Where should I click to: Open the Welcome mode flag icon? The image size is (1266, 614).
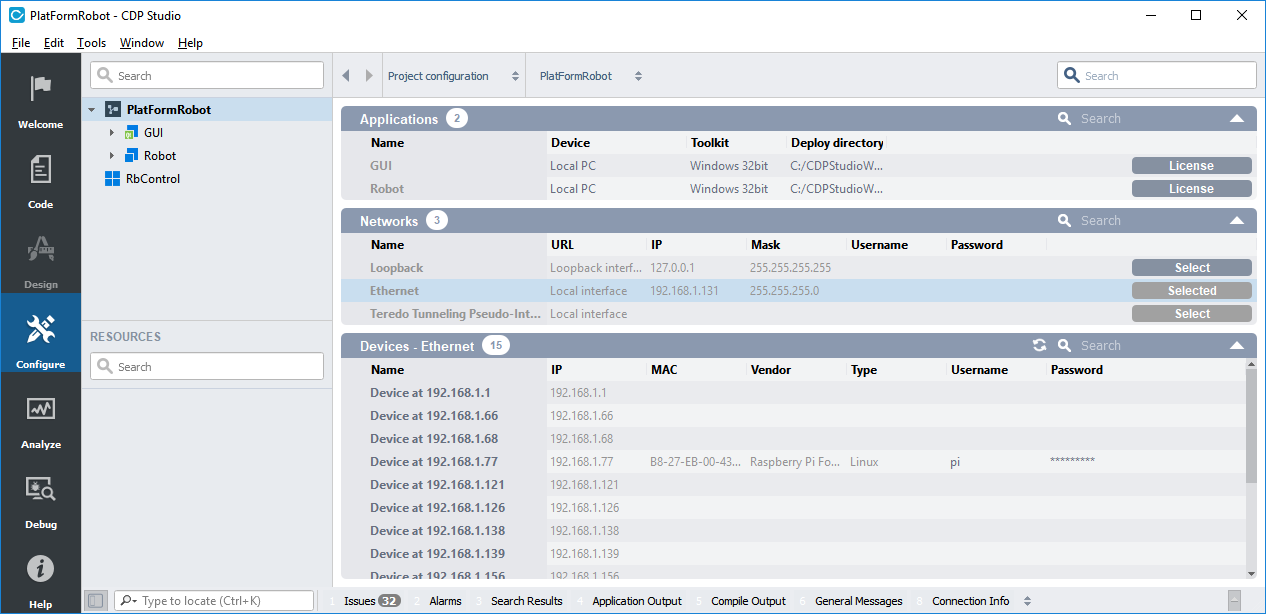40,88
